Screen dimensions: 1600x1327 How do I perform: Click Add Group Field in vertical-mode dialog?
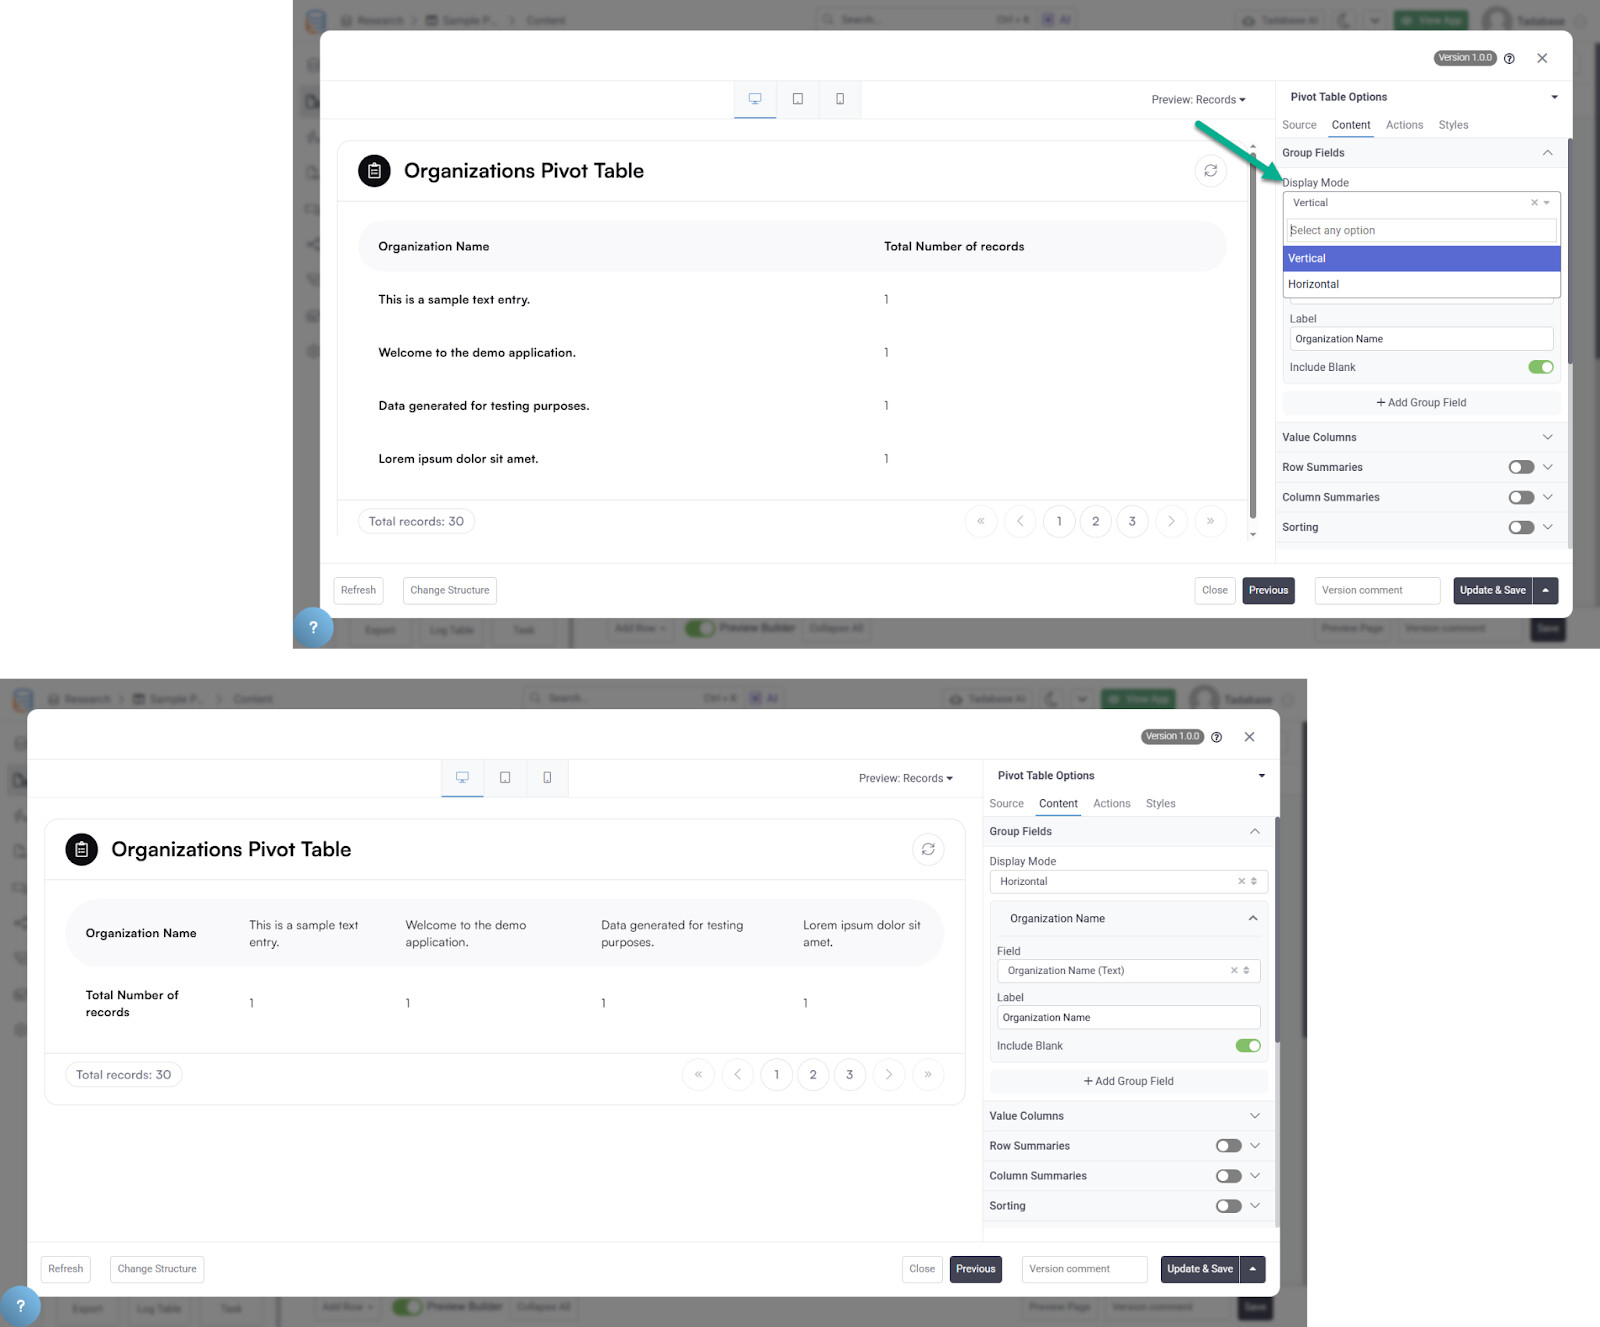(x=1421, y=403)
